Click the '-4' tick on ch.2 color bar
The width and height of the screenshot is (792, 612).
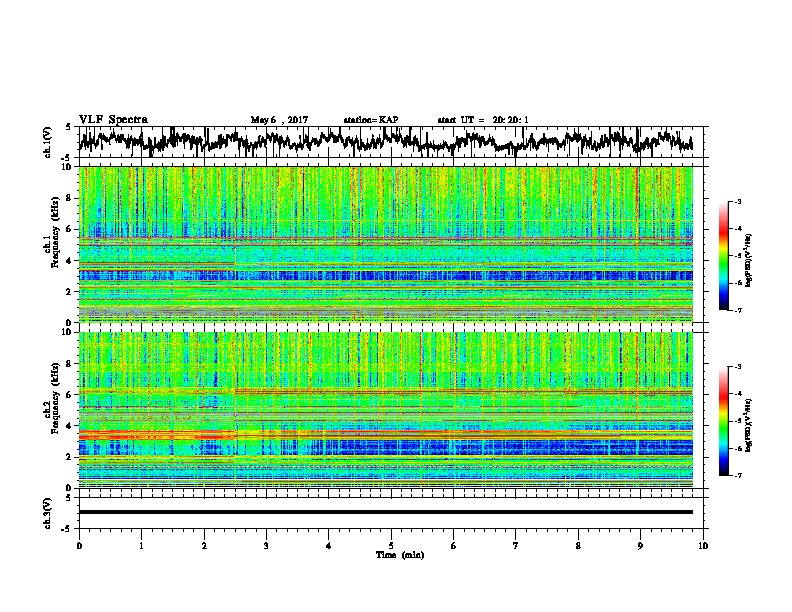tap(738, 393)
